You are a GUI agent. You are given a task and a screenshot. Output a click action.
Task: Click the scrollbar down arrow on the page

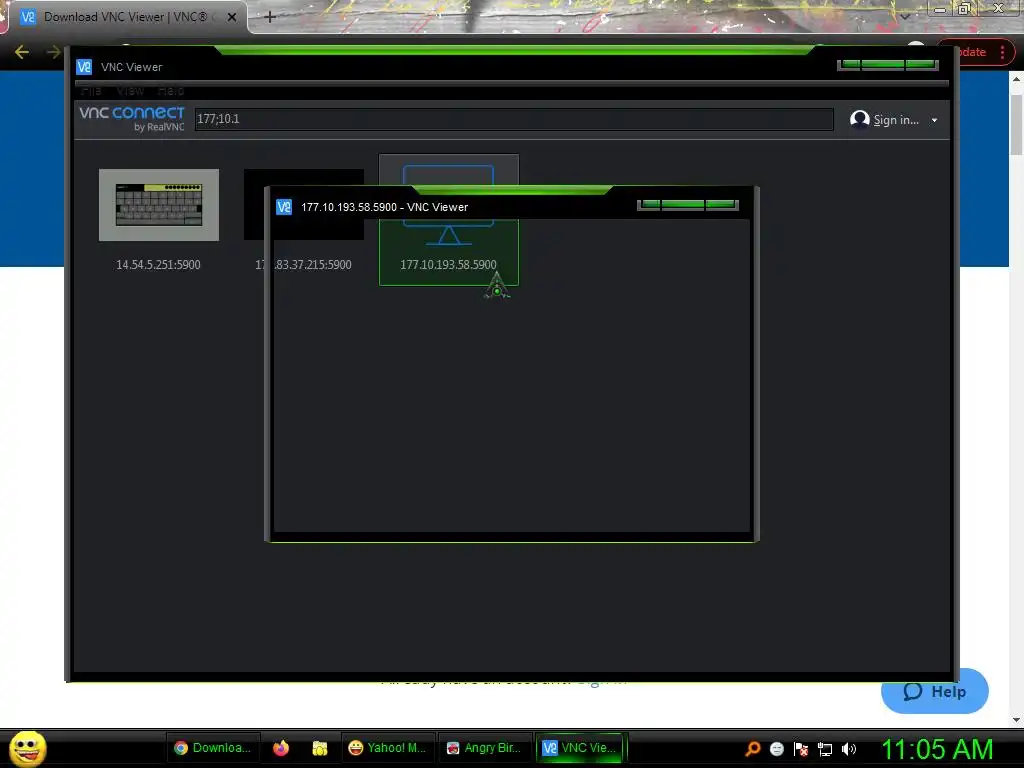tap(1016, 720)
